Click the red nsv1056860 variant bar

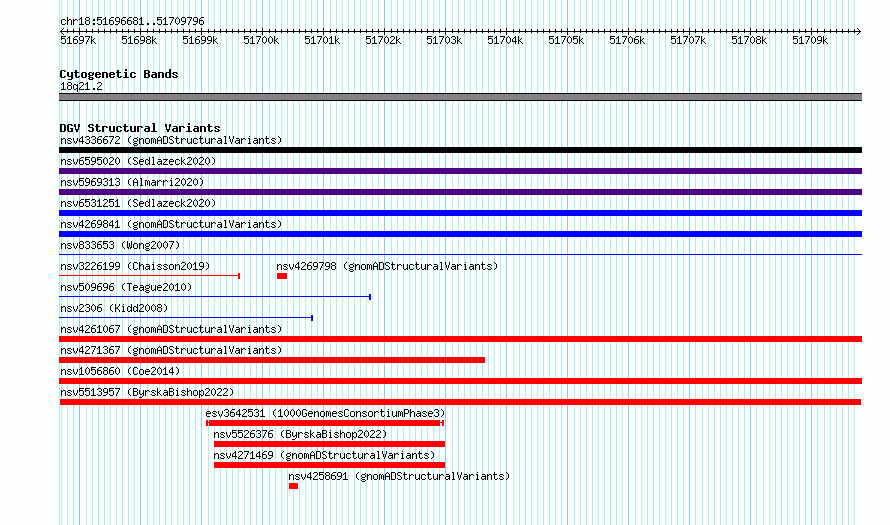[460, 381]
